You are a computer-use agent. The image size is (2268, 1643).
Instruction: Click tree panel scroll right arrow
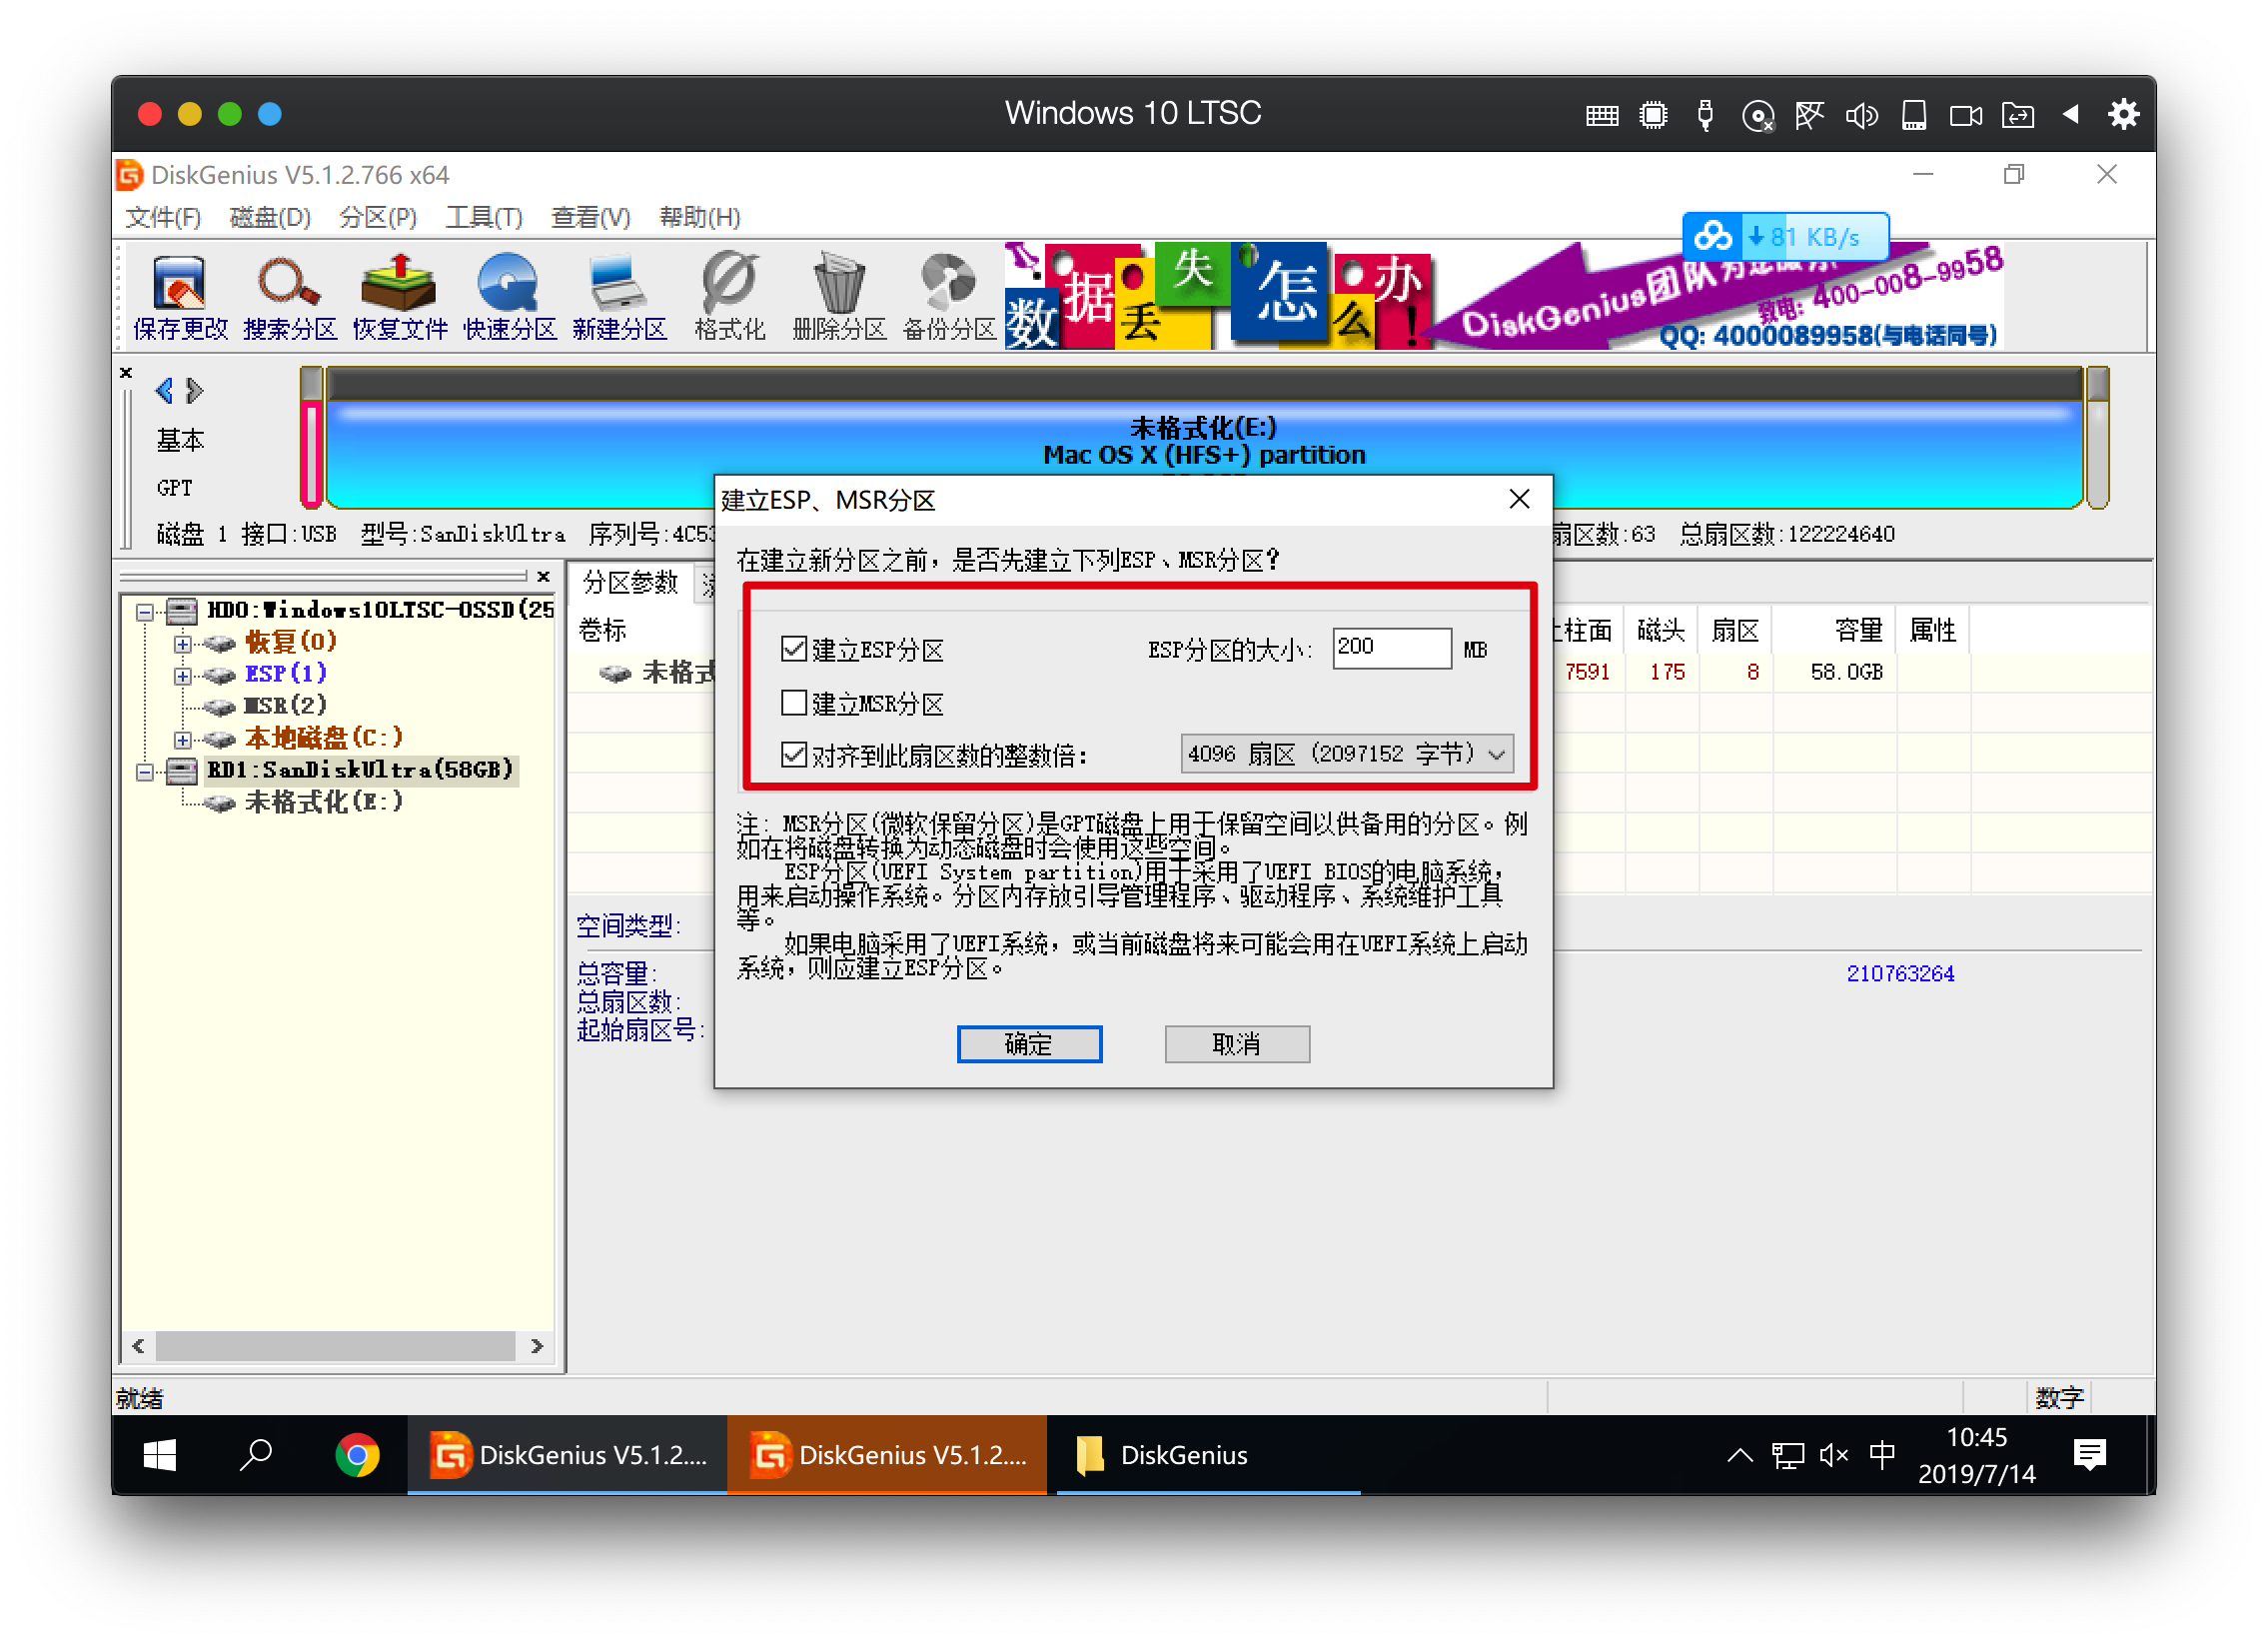(x=537, y=1346)
